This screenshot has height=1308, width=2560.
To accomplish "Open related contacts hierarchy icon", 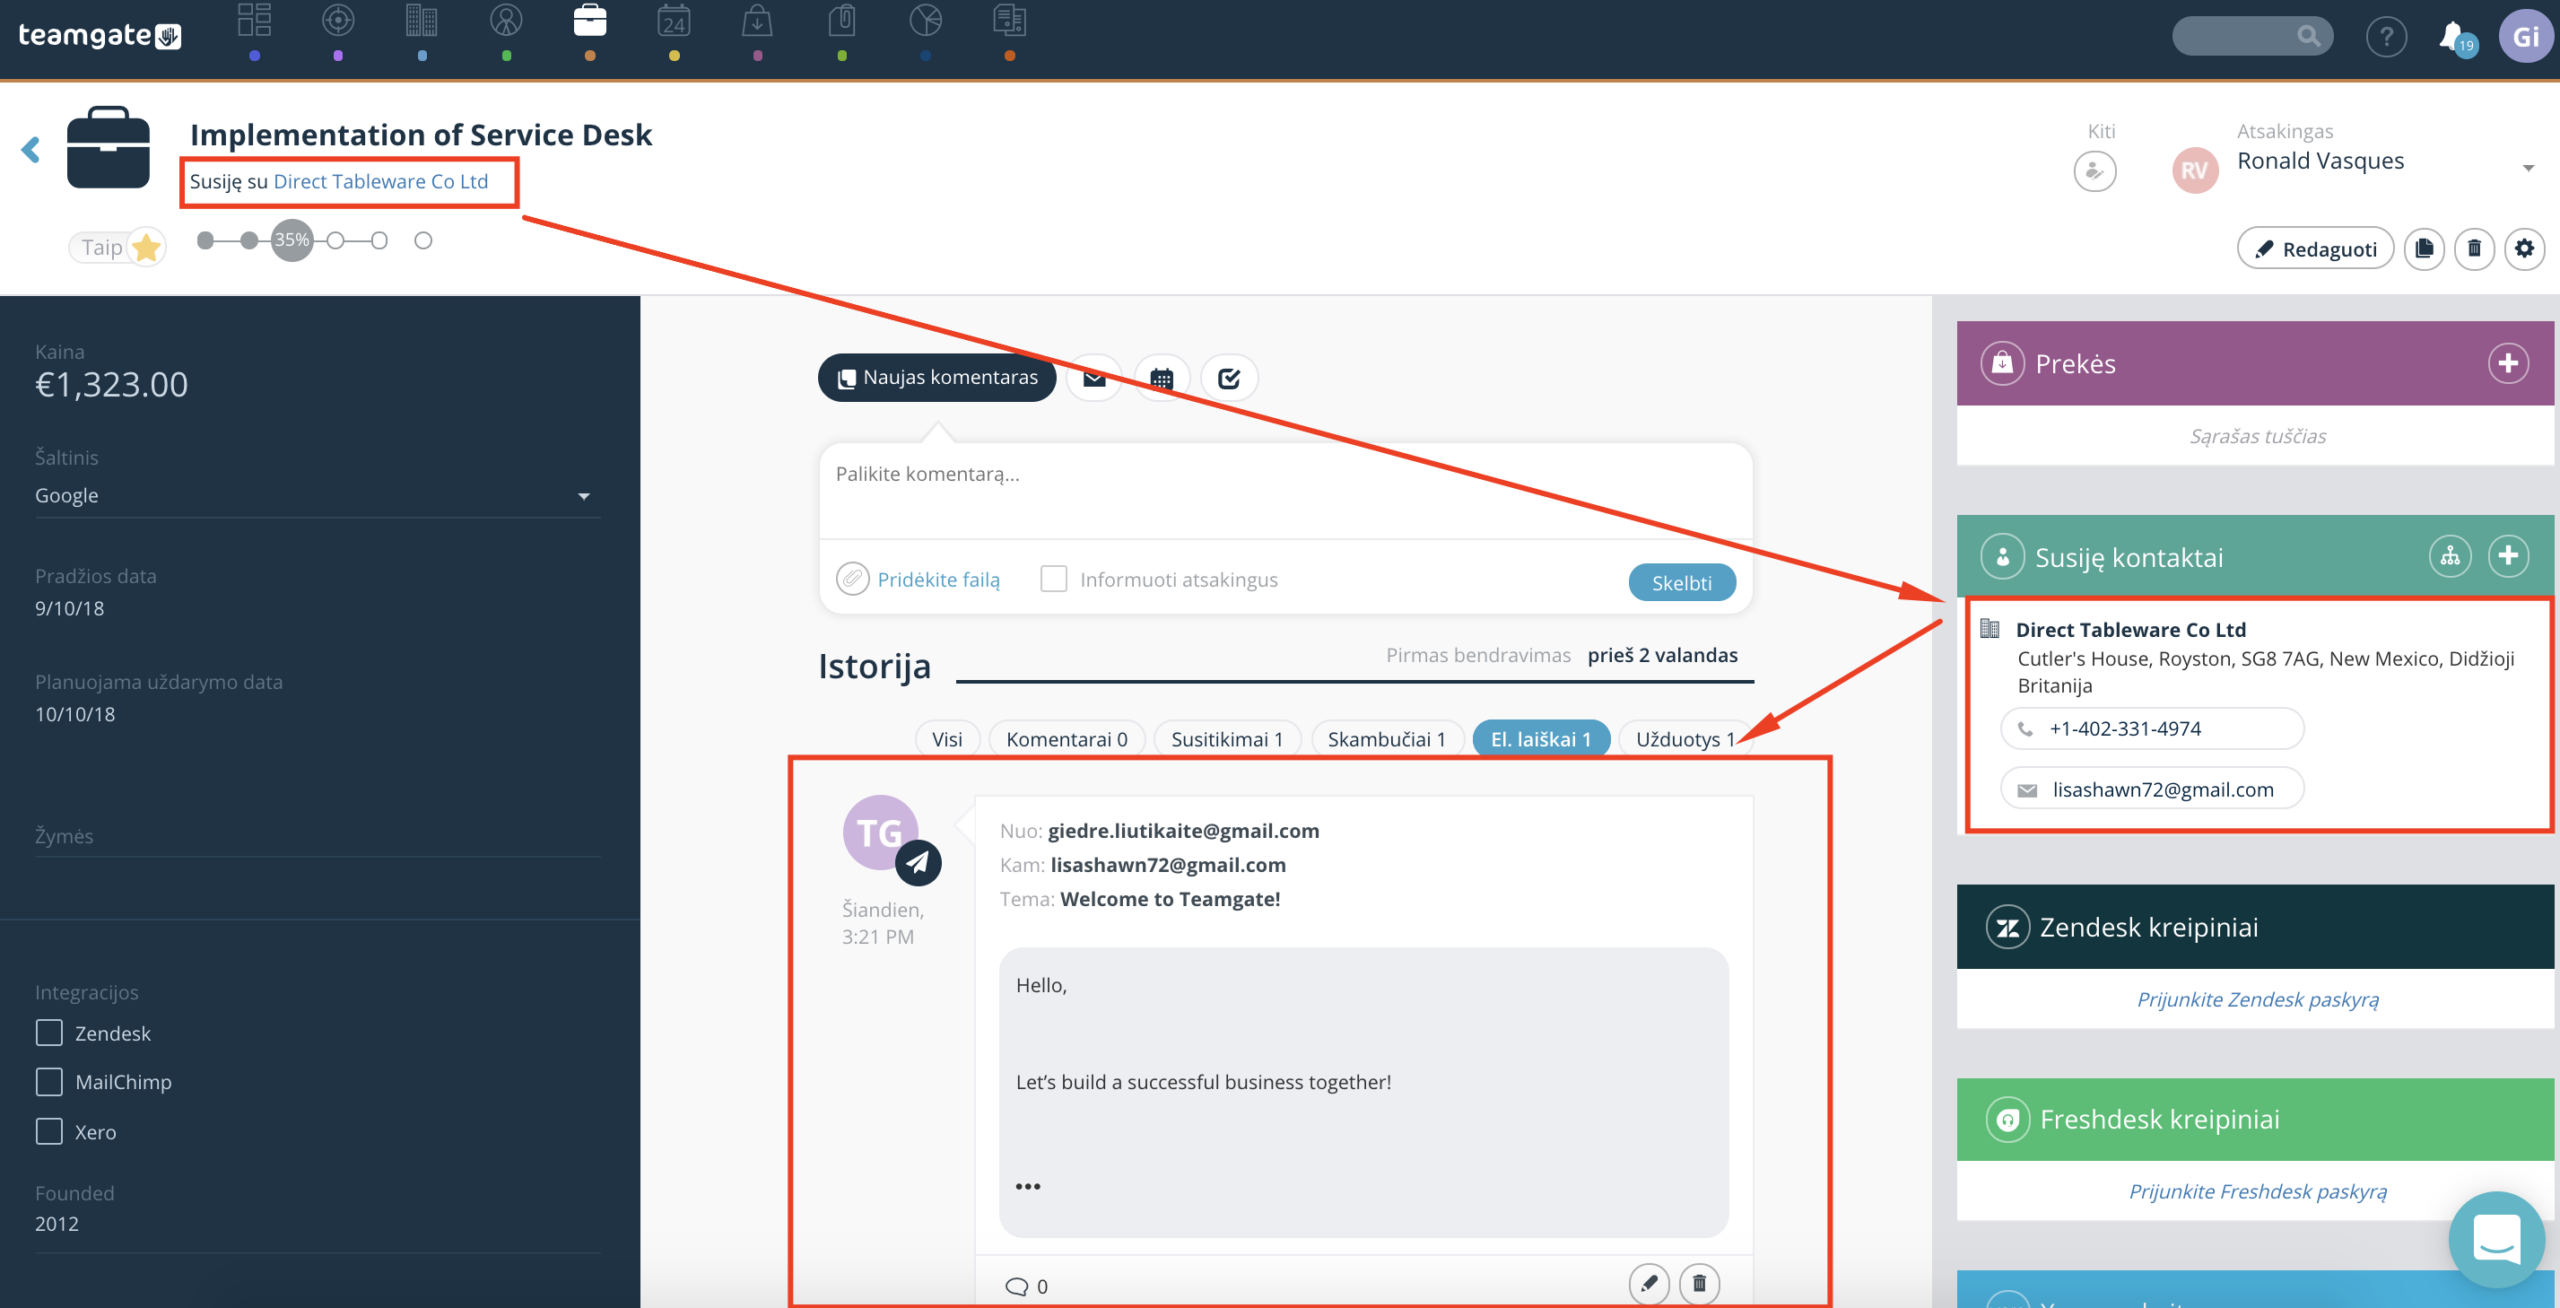I will 2450,556.
